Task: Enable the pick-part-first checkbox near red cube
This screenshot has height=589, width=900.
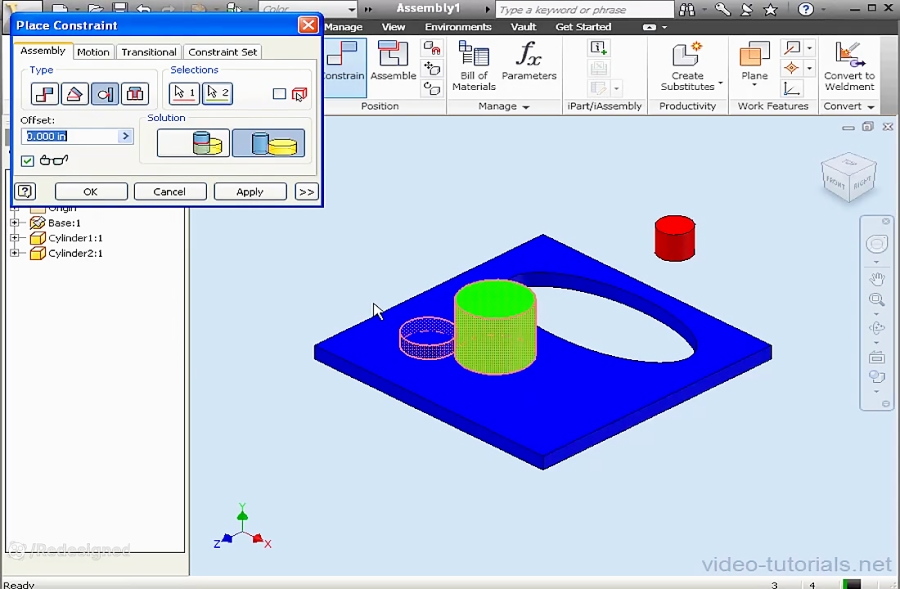Action: point(279,94)
